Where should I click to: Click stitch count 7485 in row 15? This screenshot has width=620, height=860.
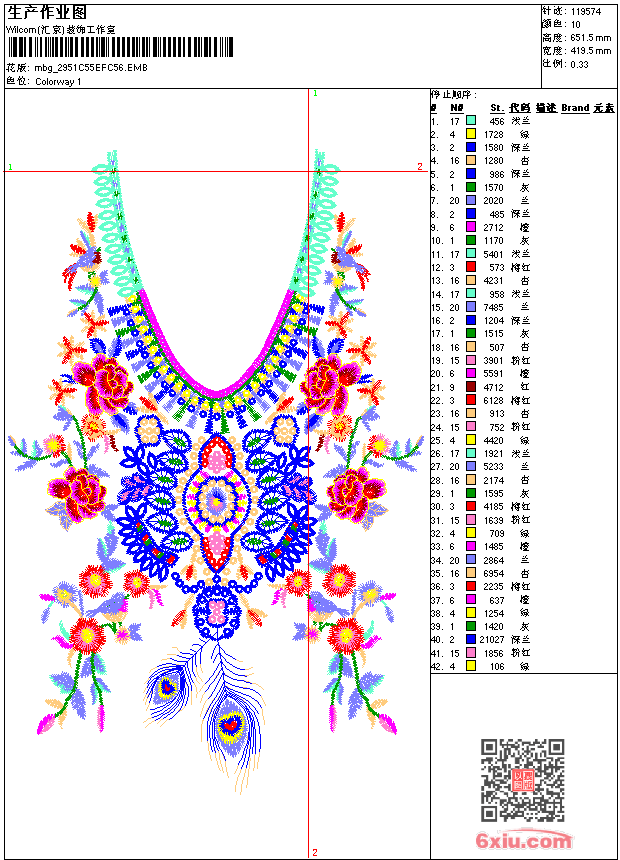[x=493, y=307]
